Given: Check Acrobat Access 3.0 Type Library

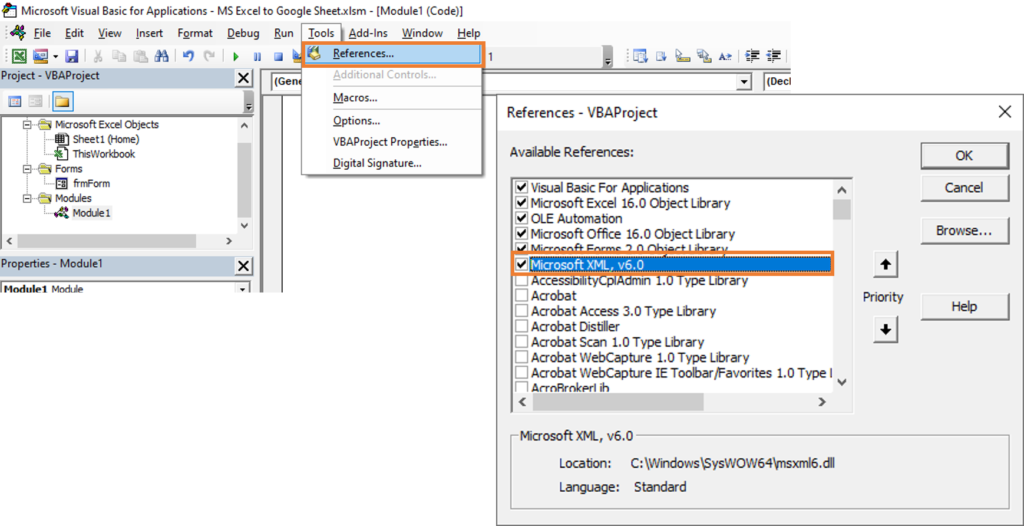Looking at the screenshot, I should point(521,311).
